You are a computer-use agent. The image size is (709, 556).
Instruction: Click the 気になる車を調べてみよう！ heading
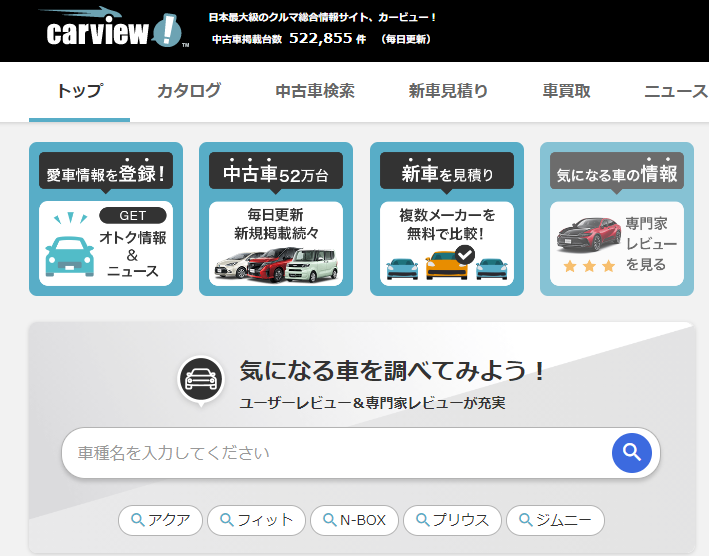pyautogui.click(x=393, y=371)
